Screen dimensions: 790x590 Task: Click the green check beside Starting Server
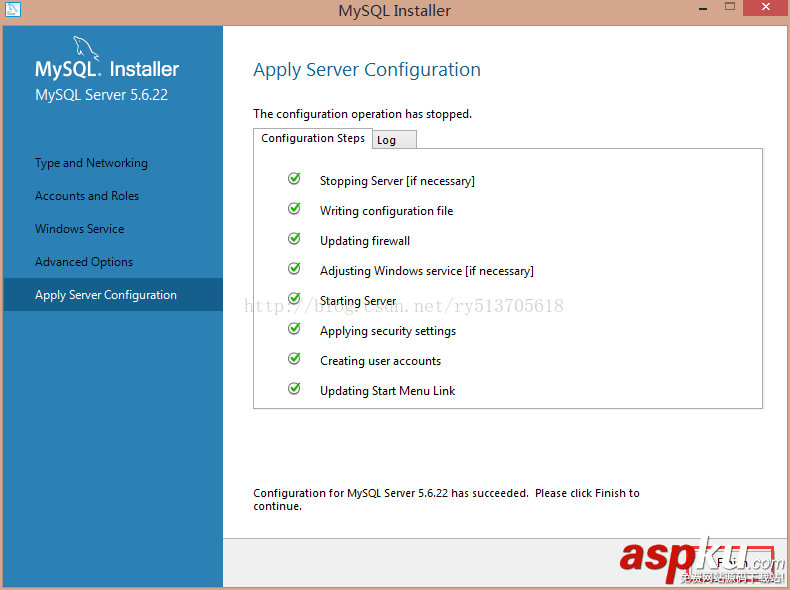click(294, 299)
